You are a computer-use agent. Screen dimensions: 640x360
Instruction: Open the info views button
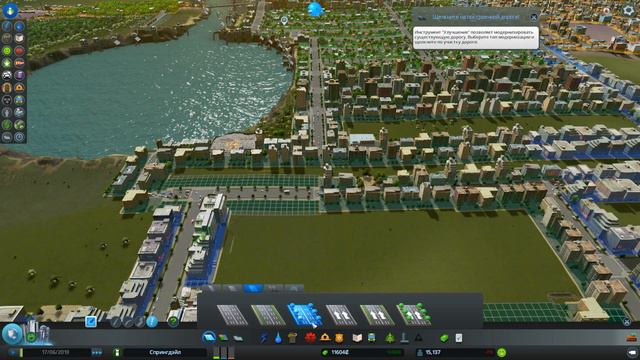(x=10, y=11)
